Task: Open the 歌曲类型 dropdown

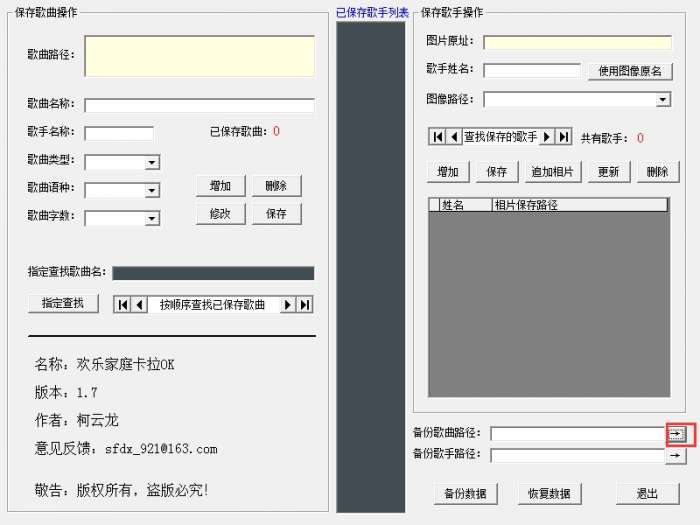Action: pyautogui.click(x=152, y=162)
